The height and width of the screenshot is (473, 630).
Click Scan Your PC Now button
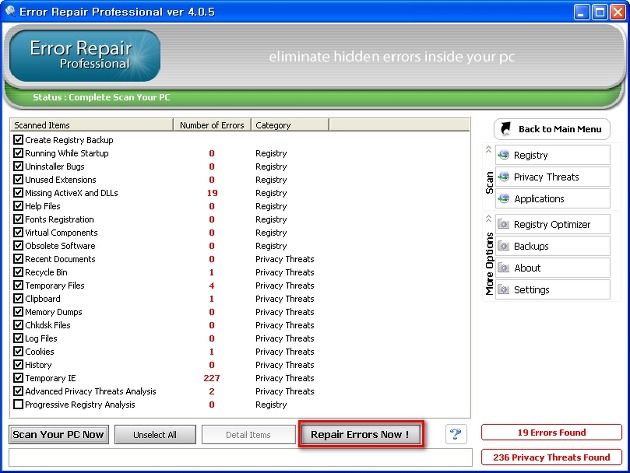point(59,434)
